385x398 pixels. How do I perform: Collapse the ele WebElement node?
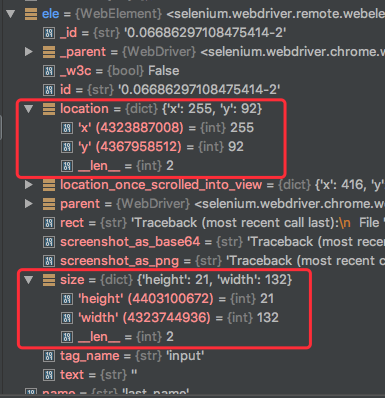(11, 14)
